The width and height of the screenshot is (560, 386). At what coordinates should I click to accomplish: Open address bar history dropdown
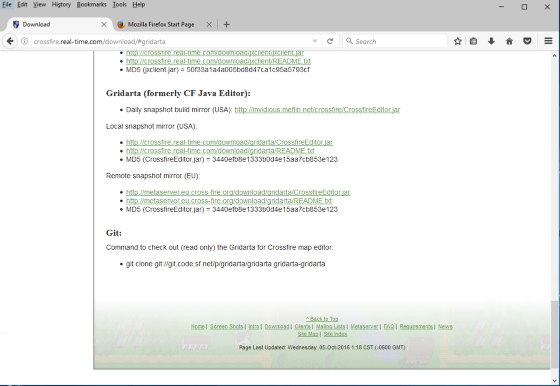point(315,41)
